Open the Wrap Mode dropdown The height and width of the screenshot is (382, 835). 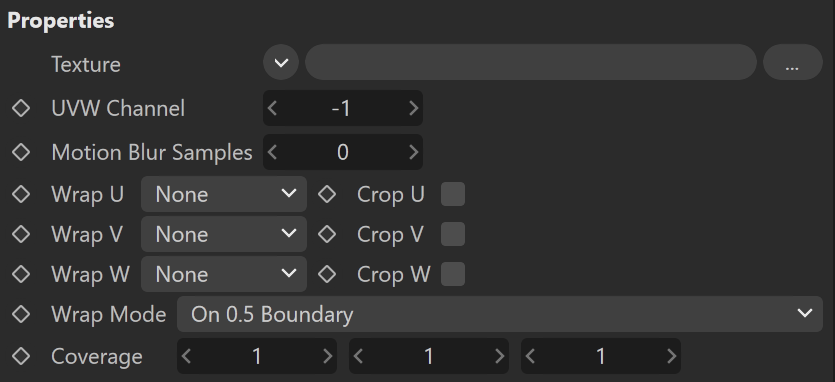click(x=500, y=314)
